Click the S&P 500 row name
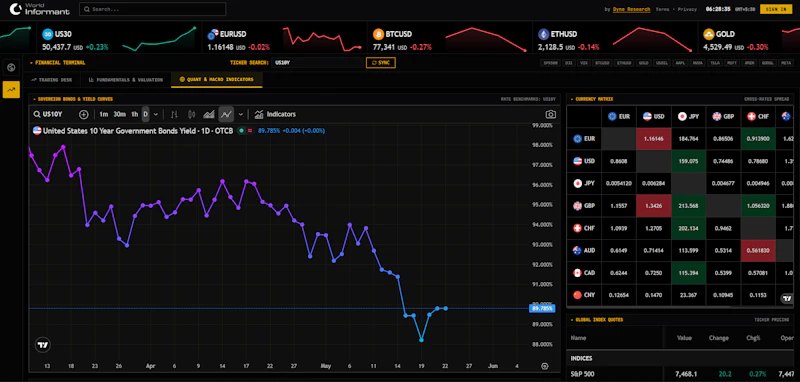The image size is (800, 382). 582,374
